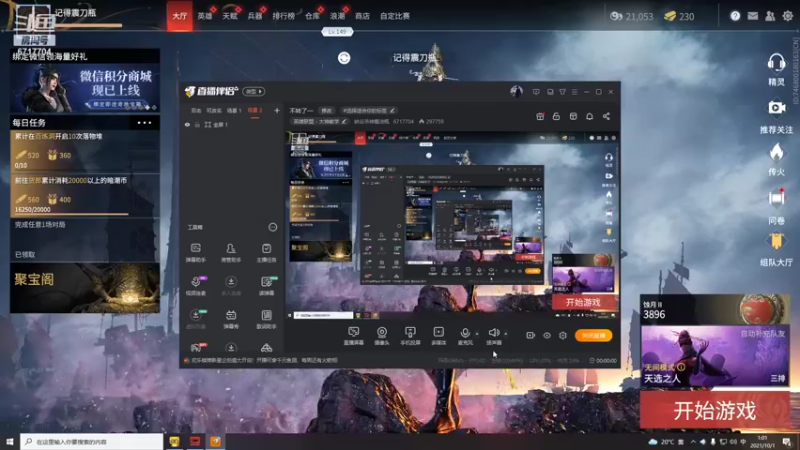
Task: Click the share icon in the stream info bar
Action: click(x=606, y=116)
